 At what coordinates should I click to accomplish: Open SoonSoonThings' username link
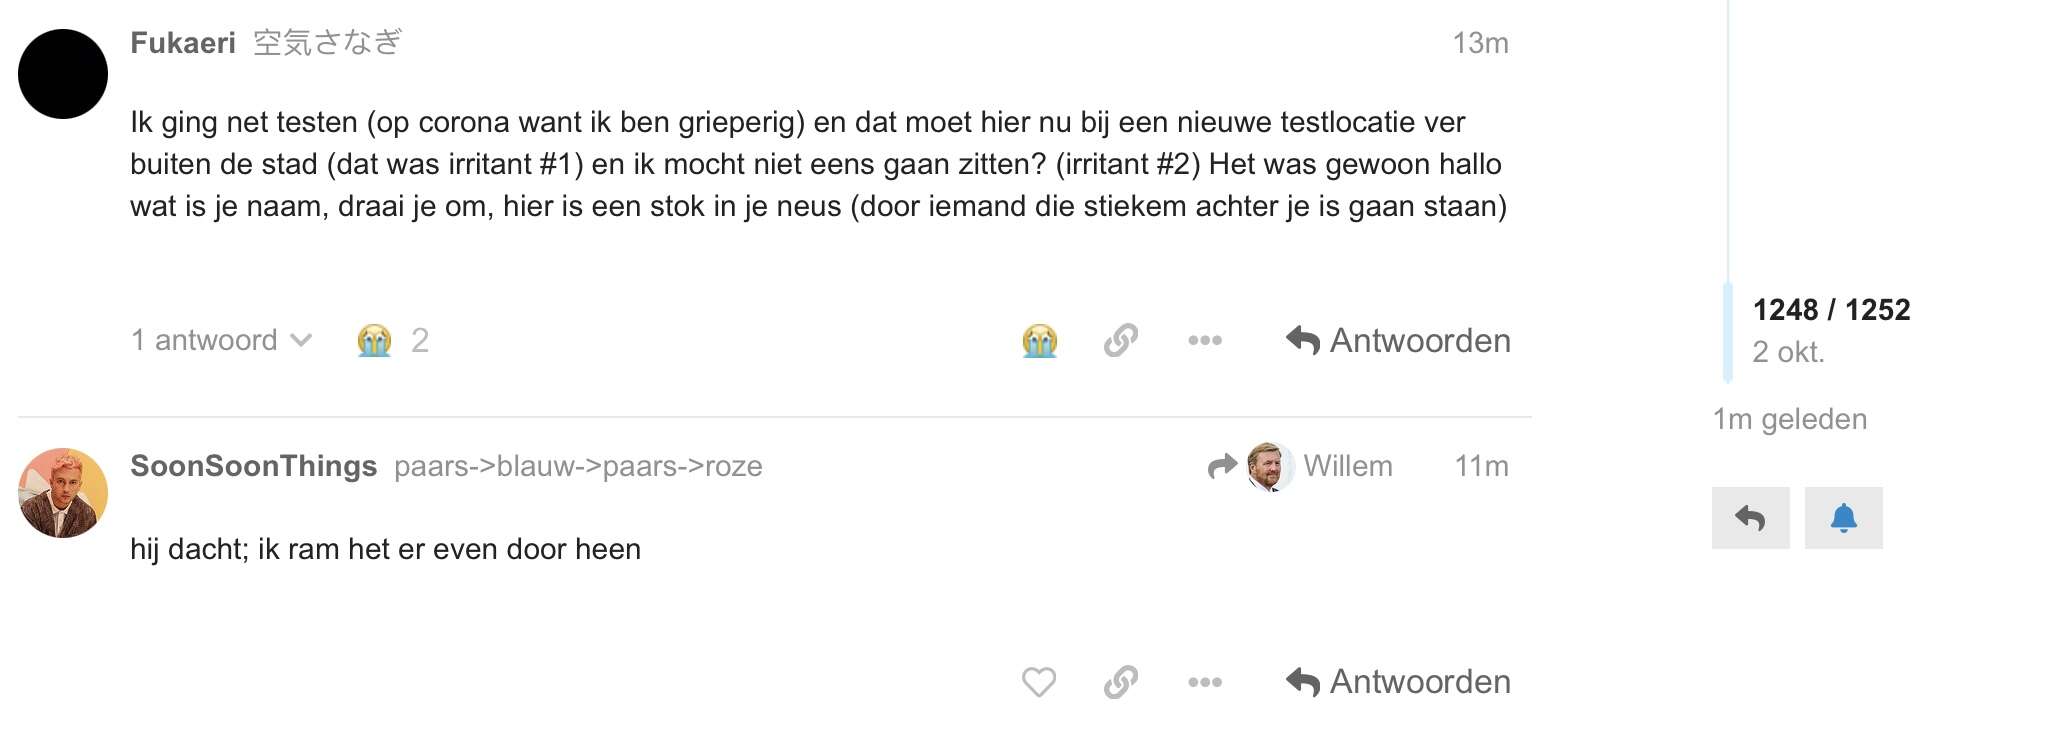254,466
